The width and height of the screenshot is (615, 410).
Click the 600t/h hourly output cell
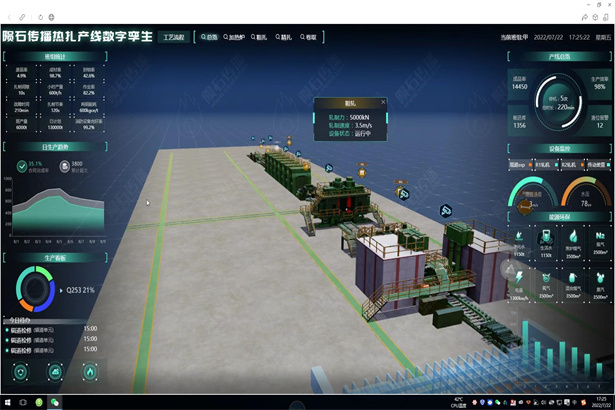(x=55, y=90)
